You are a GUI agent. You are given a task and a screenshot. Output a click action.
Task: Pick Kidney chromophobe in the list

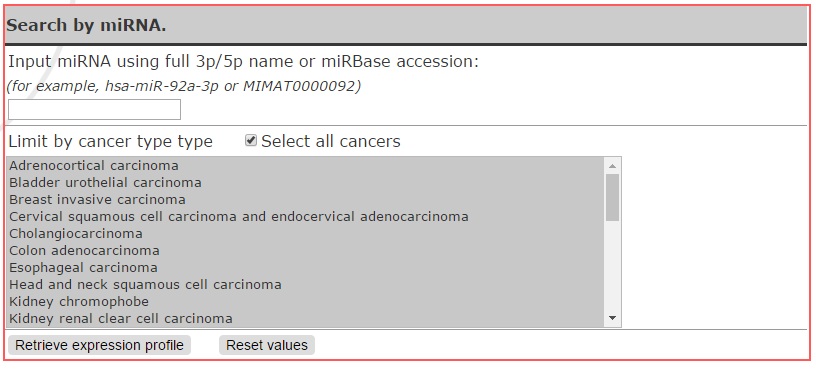click(305, 302)
